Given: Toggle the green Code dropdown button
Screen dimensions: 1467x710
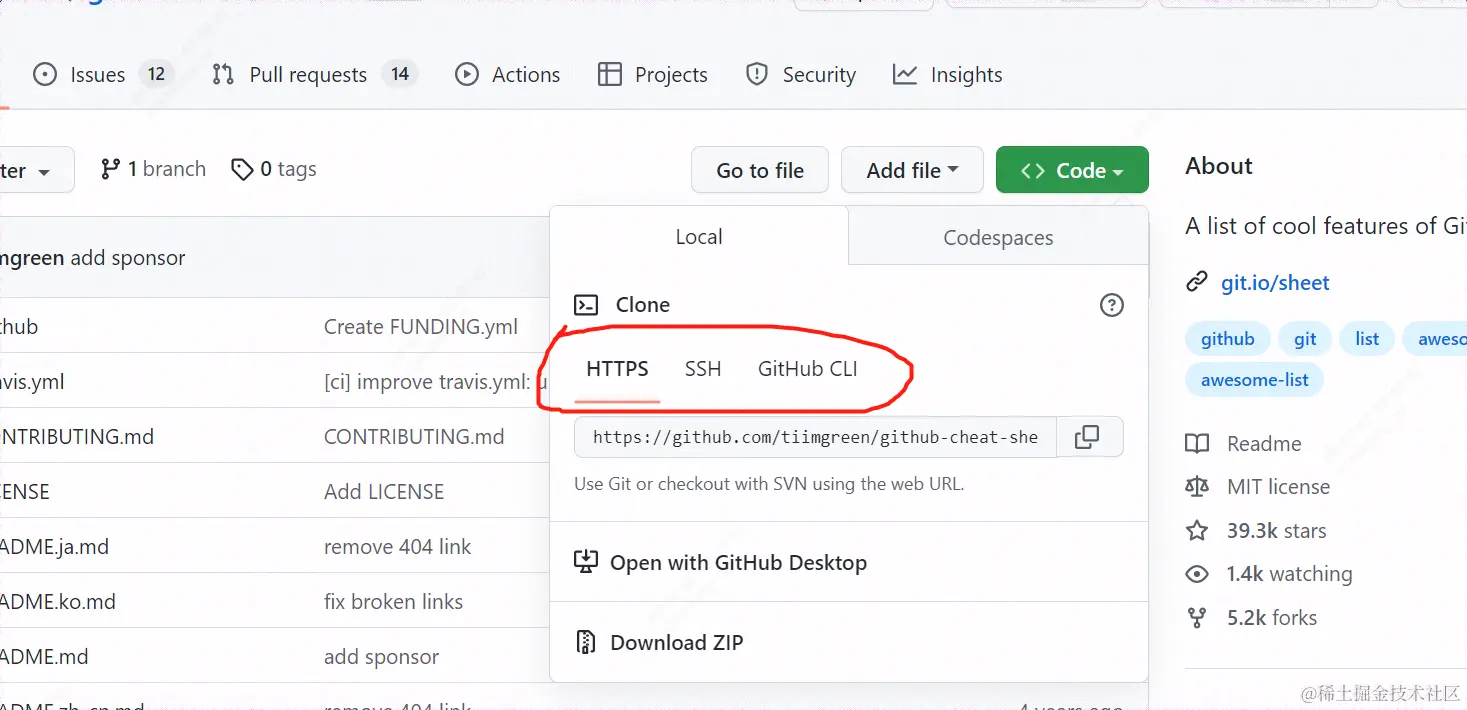Looking at the screenshot, I should pyautogui.click(x=1072, y=170).
